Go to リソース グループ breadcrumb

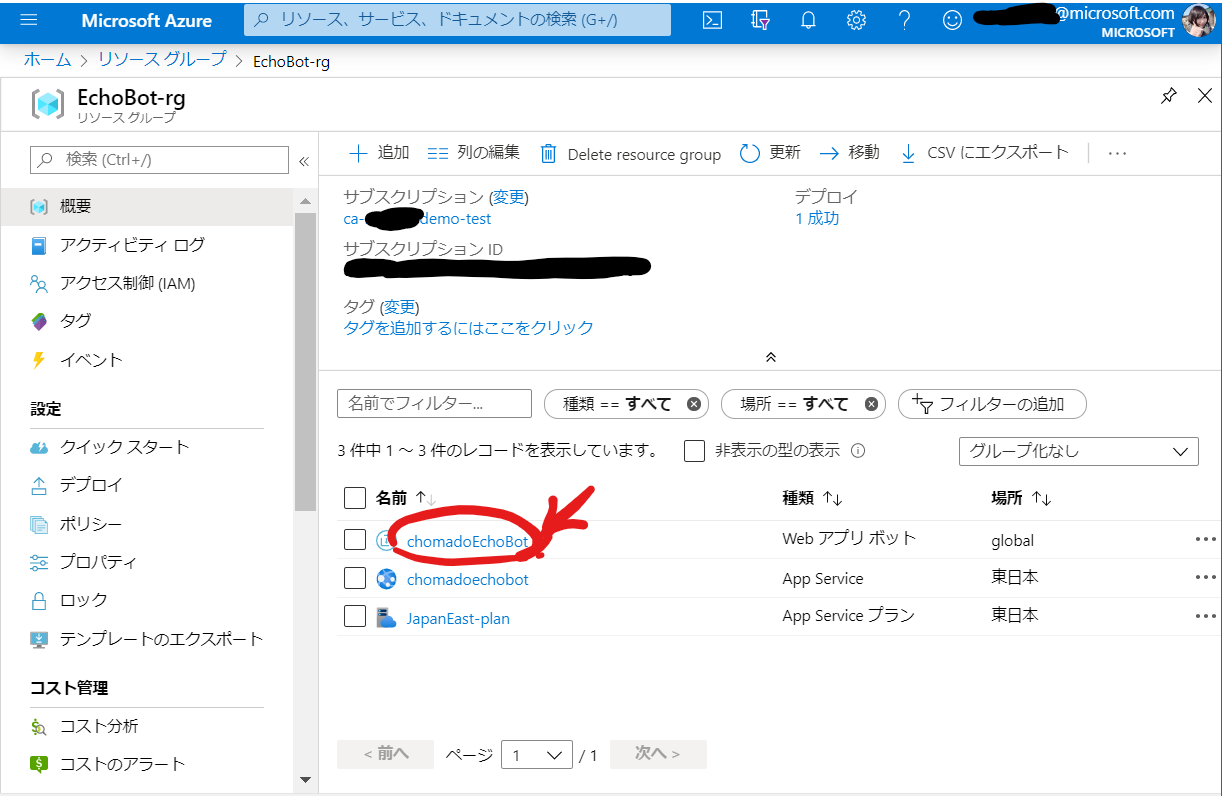163,60
